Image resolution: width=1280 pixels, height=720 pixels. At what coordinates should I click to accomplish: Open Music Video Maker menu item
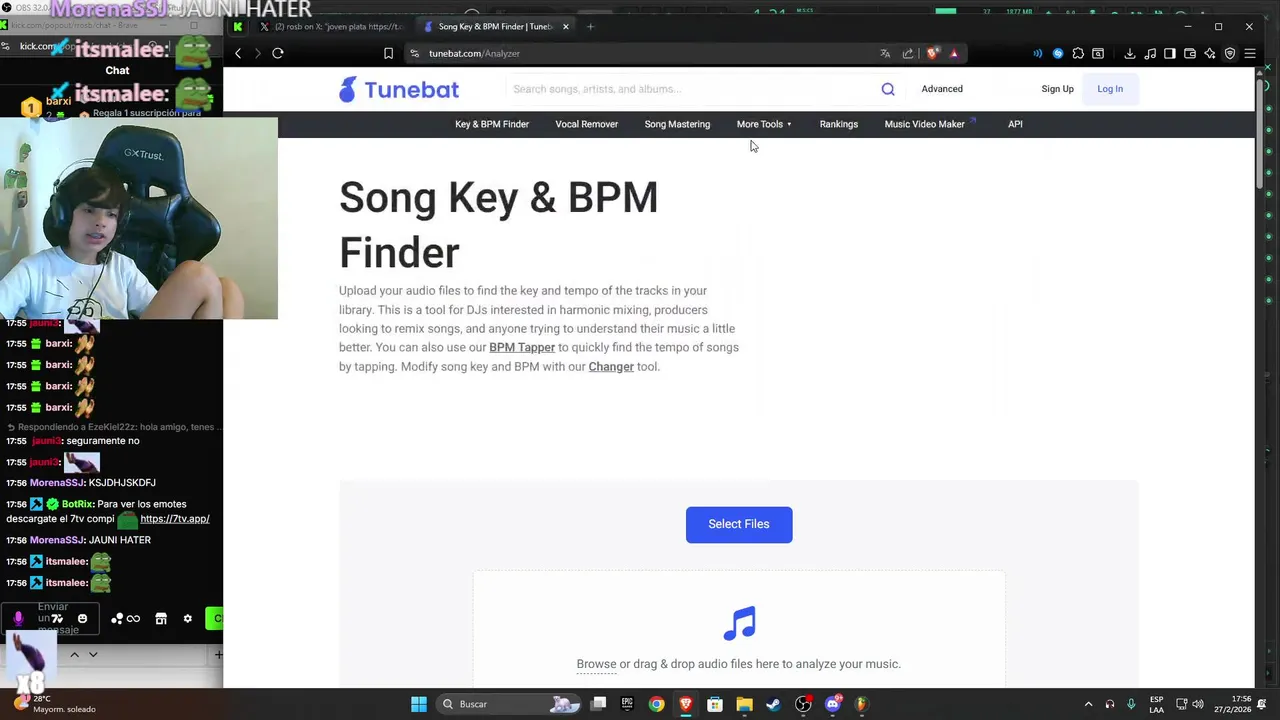pos(930,124)
